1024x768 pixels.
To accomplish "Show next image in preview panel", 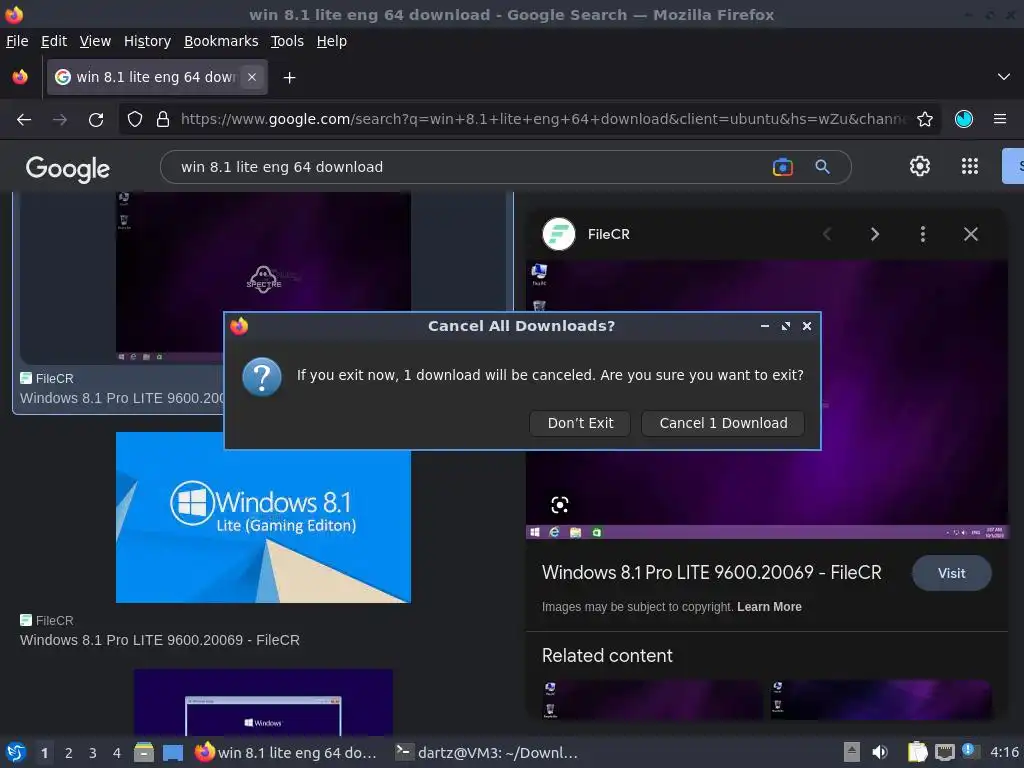I will click(x=874, y=234).
